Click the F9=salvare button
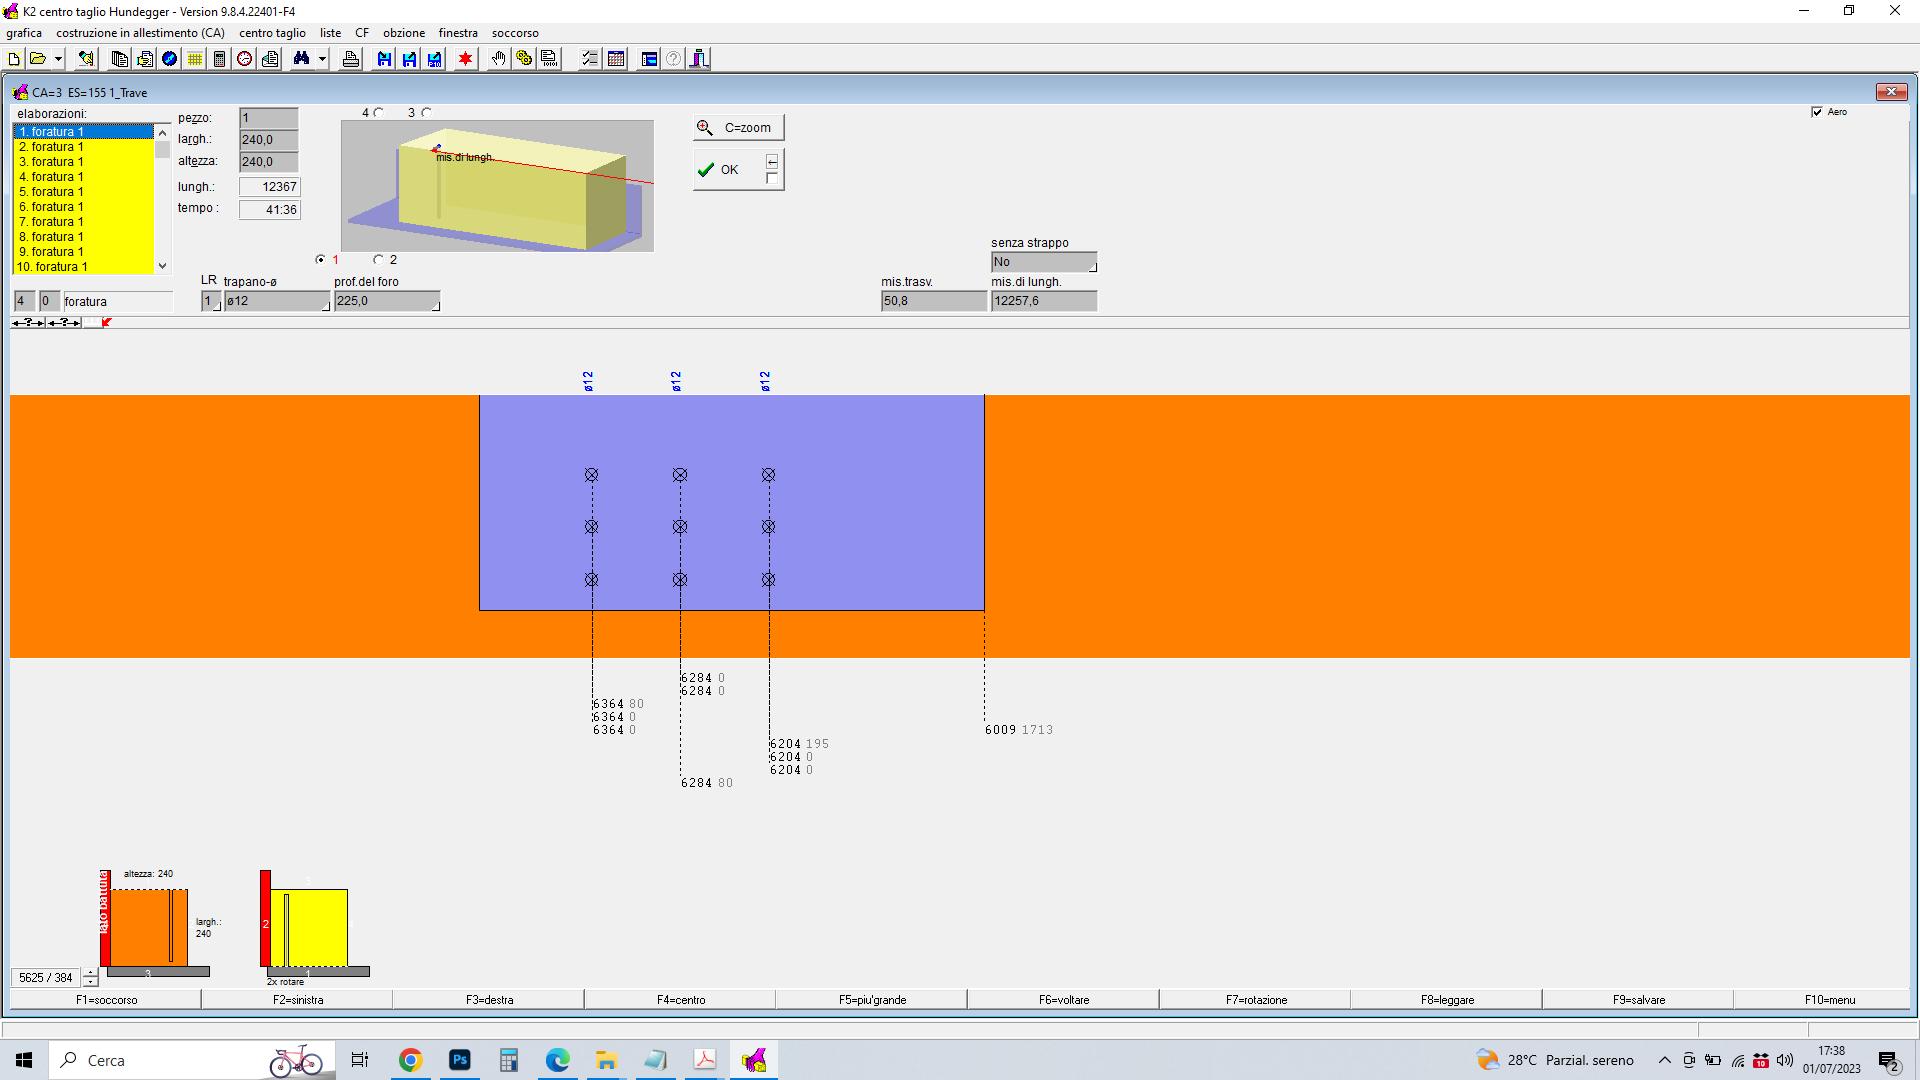Image resolution: width=1920 pixels, height=1080 pixels. (1638, 1000)
